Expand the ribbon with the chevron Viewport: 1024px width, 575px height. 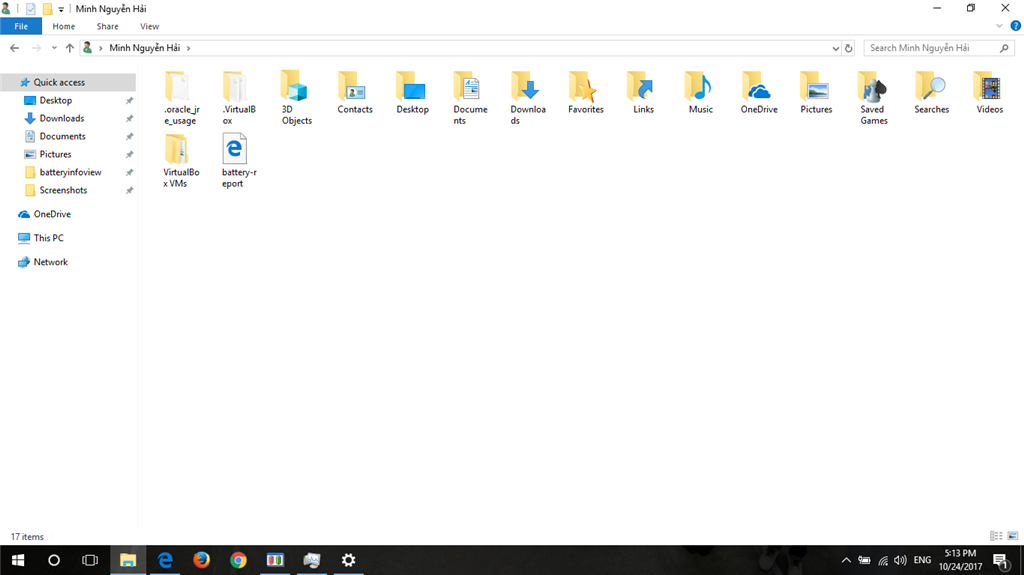pyautogui.click(x=999, y=26)
